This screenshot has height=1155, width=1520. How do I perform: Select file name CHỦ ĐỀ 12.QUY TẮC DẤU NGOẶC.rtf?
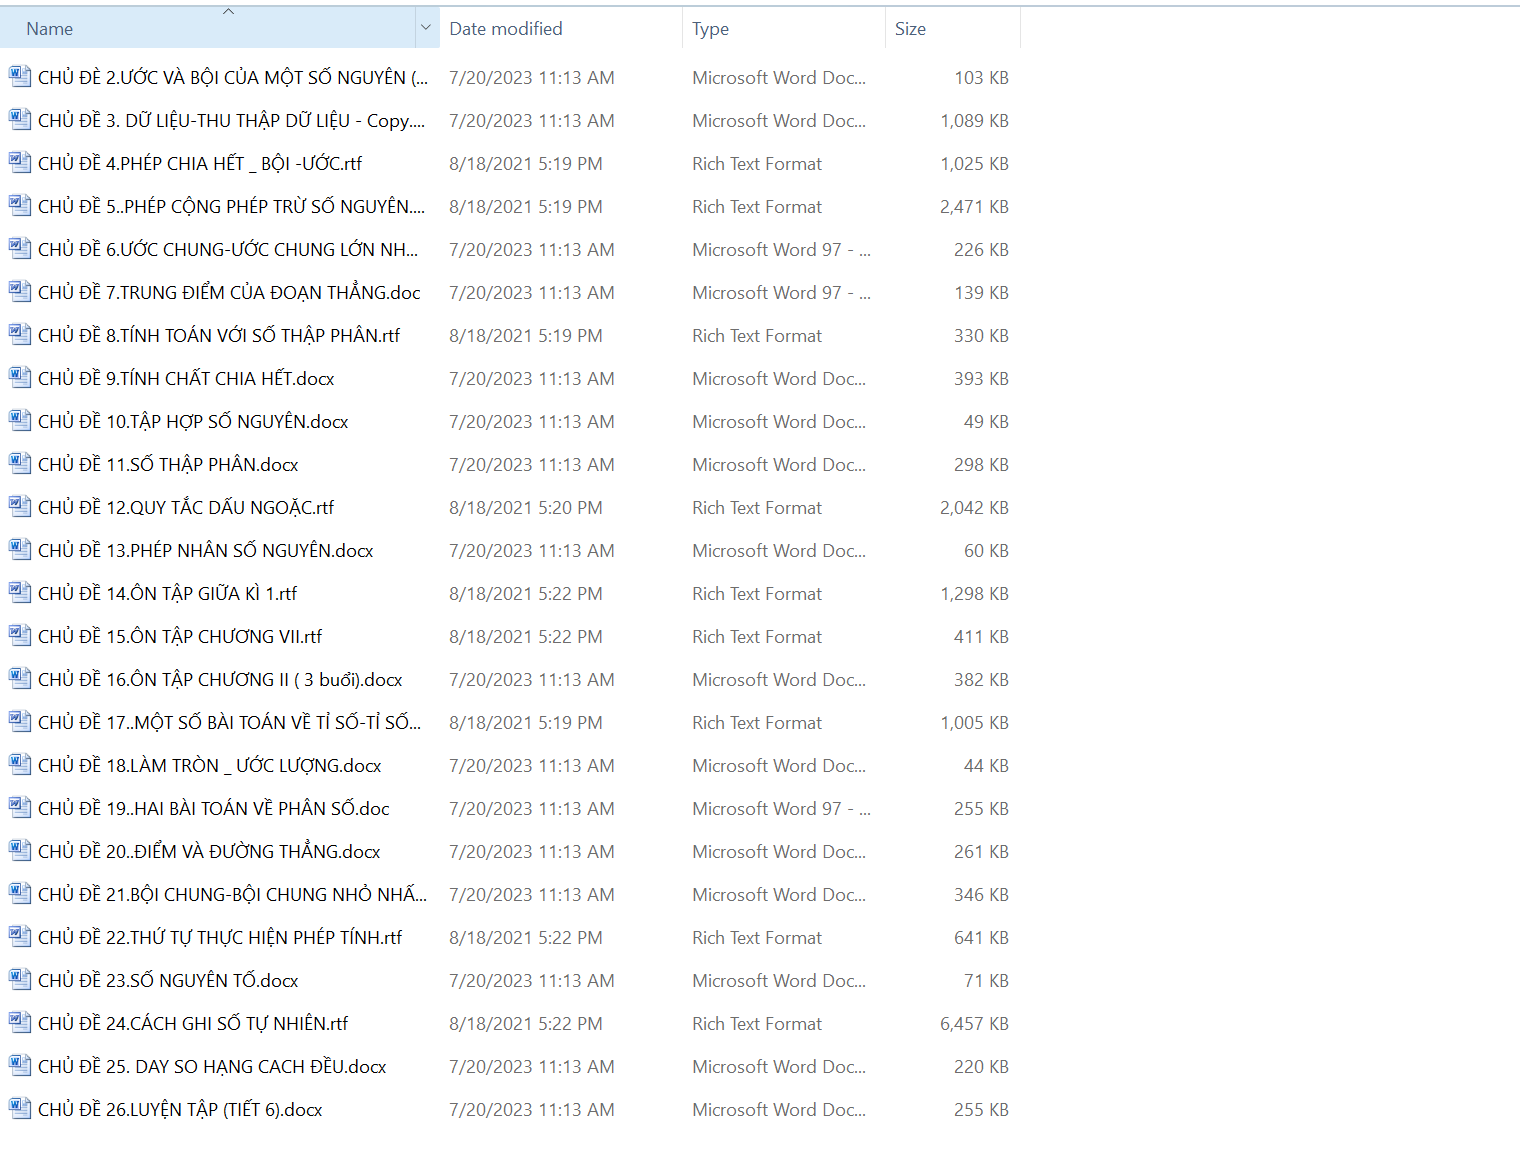click(x=186, y=507)
